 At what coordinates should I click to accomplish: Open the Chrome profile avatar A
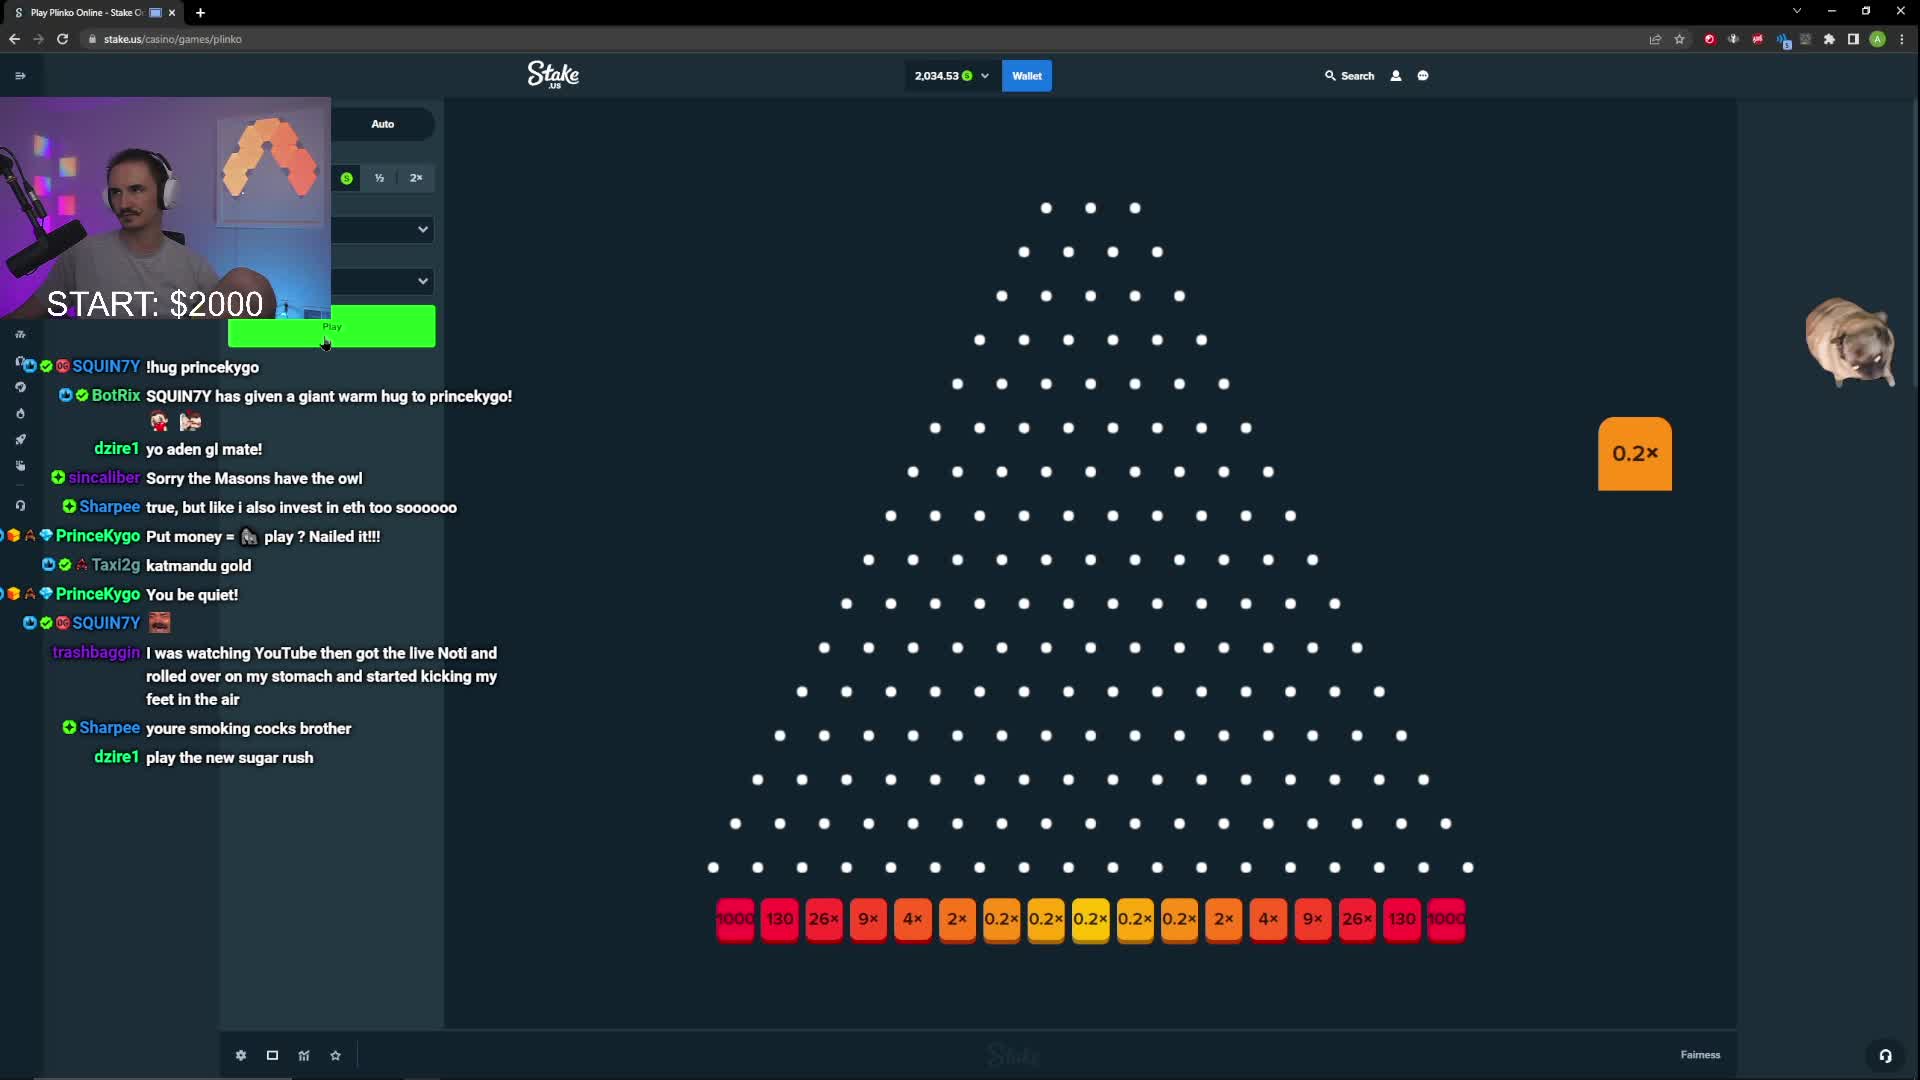pyautogui.click(x=1878, y=39)
